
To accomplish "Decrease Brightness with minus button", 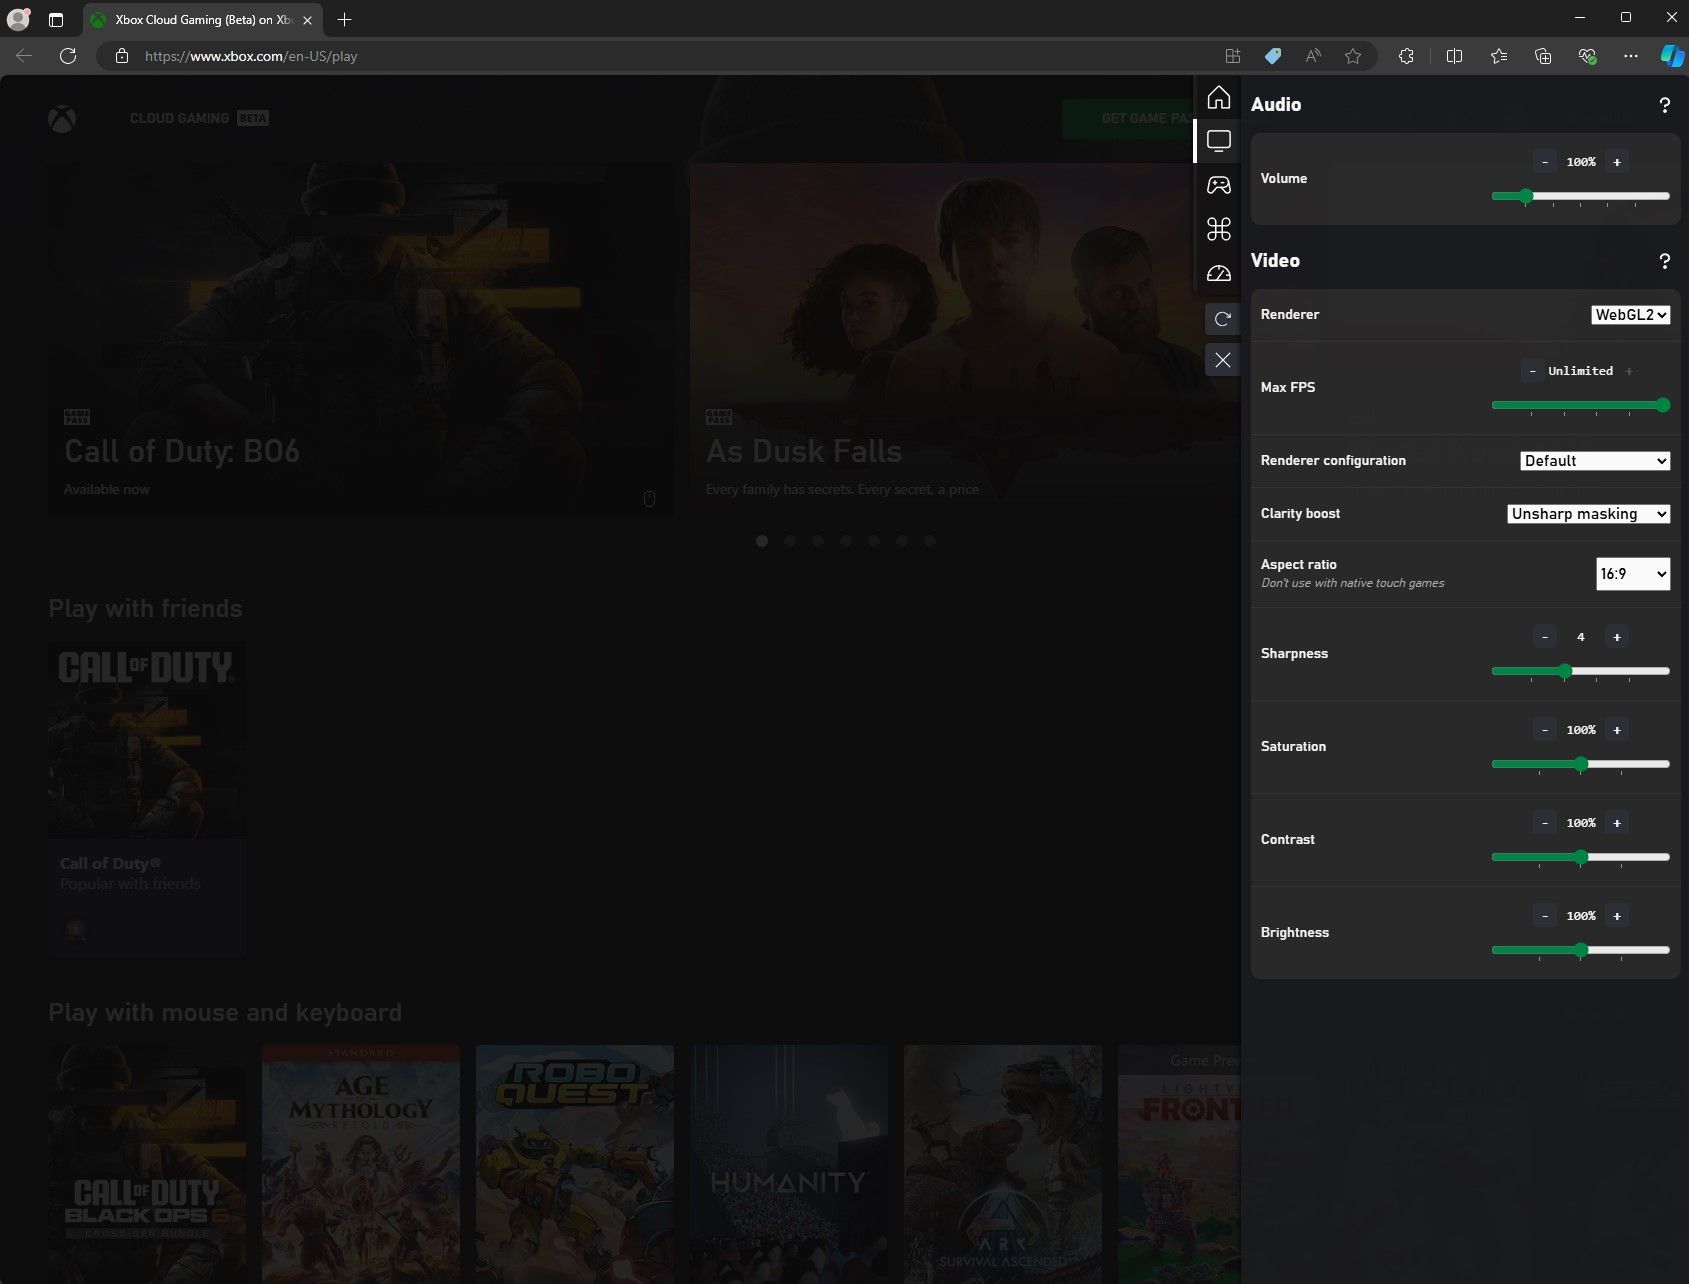I will point(1545,916).
